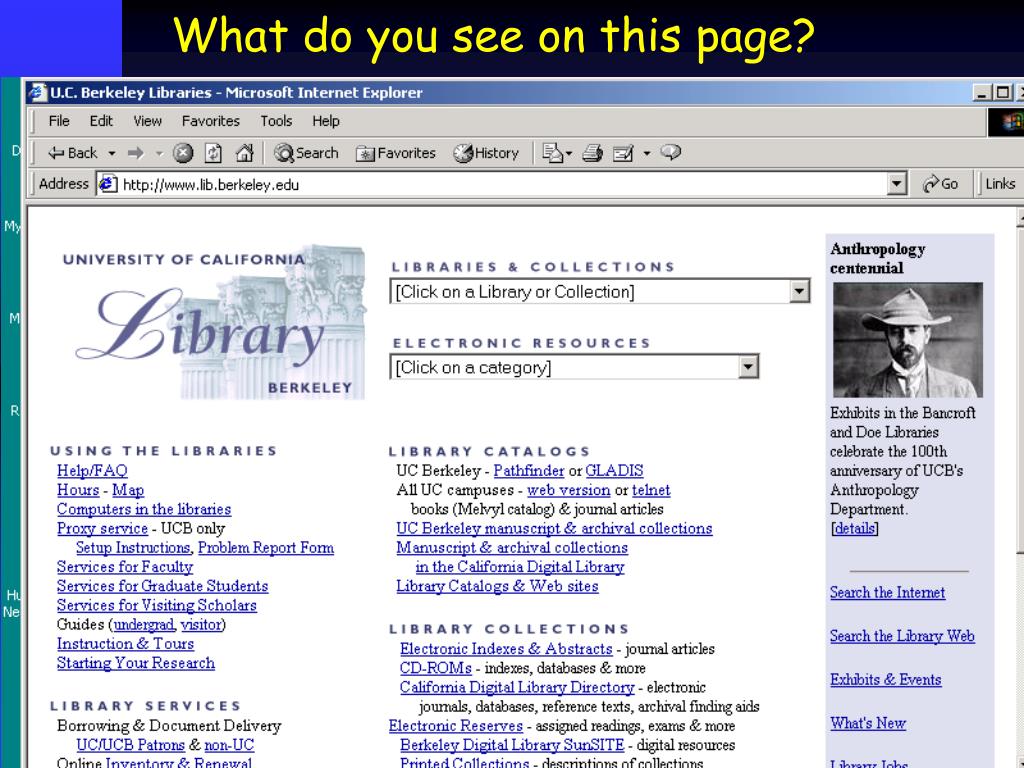Open Instruction & Tours link
Viewport: 1024px width, 768px height.
[x=125, y=644]
